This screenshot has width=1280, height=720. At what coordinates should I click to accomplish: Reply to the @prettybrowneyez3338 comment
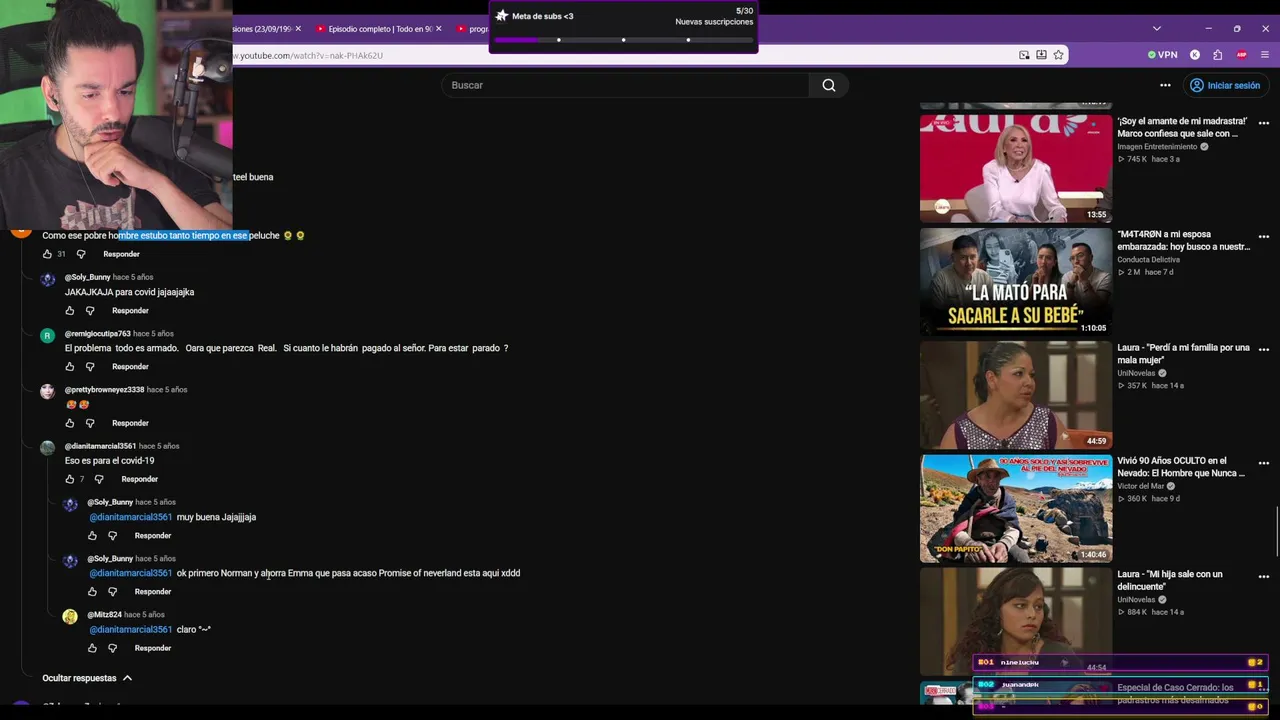[x=130, y=423]
